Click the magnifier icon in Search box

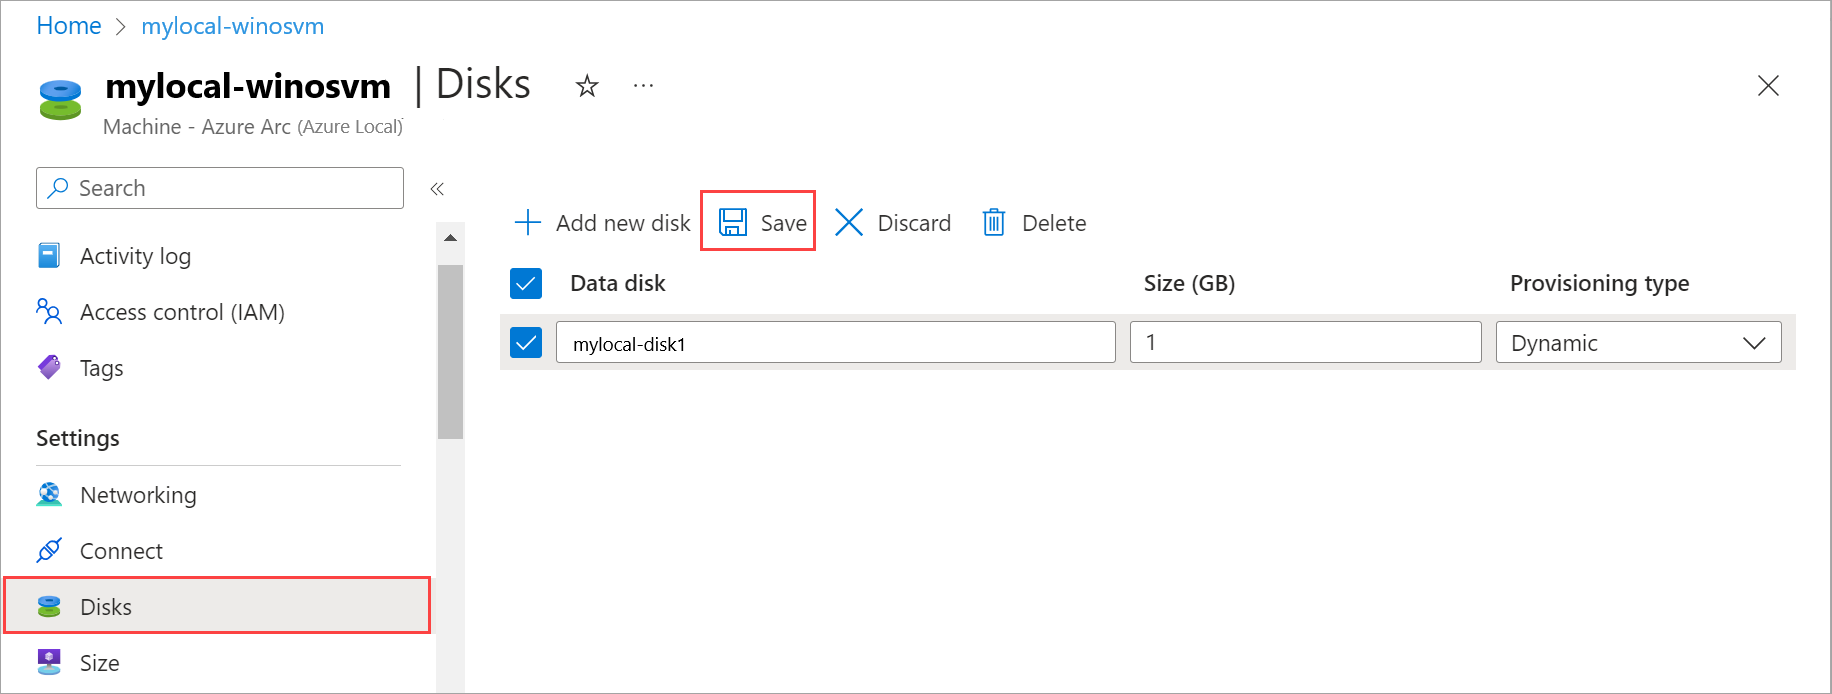click(x=59, y=188)
